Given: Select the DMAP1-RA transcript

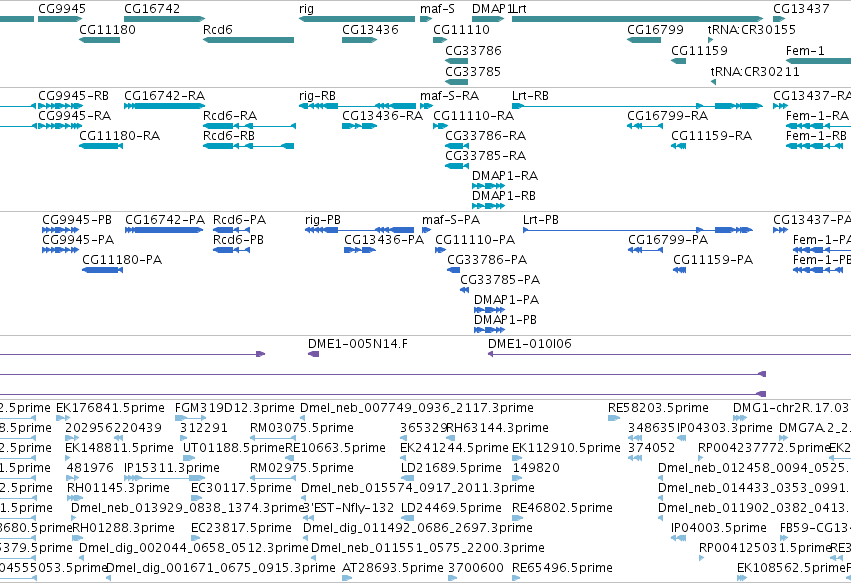Looking at the screenshot, I should [x=488, y=186].
